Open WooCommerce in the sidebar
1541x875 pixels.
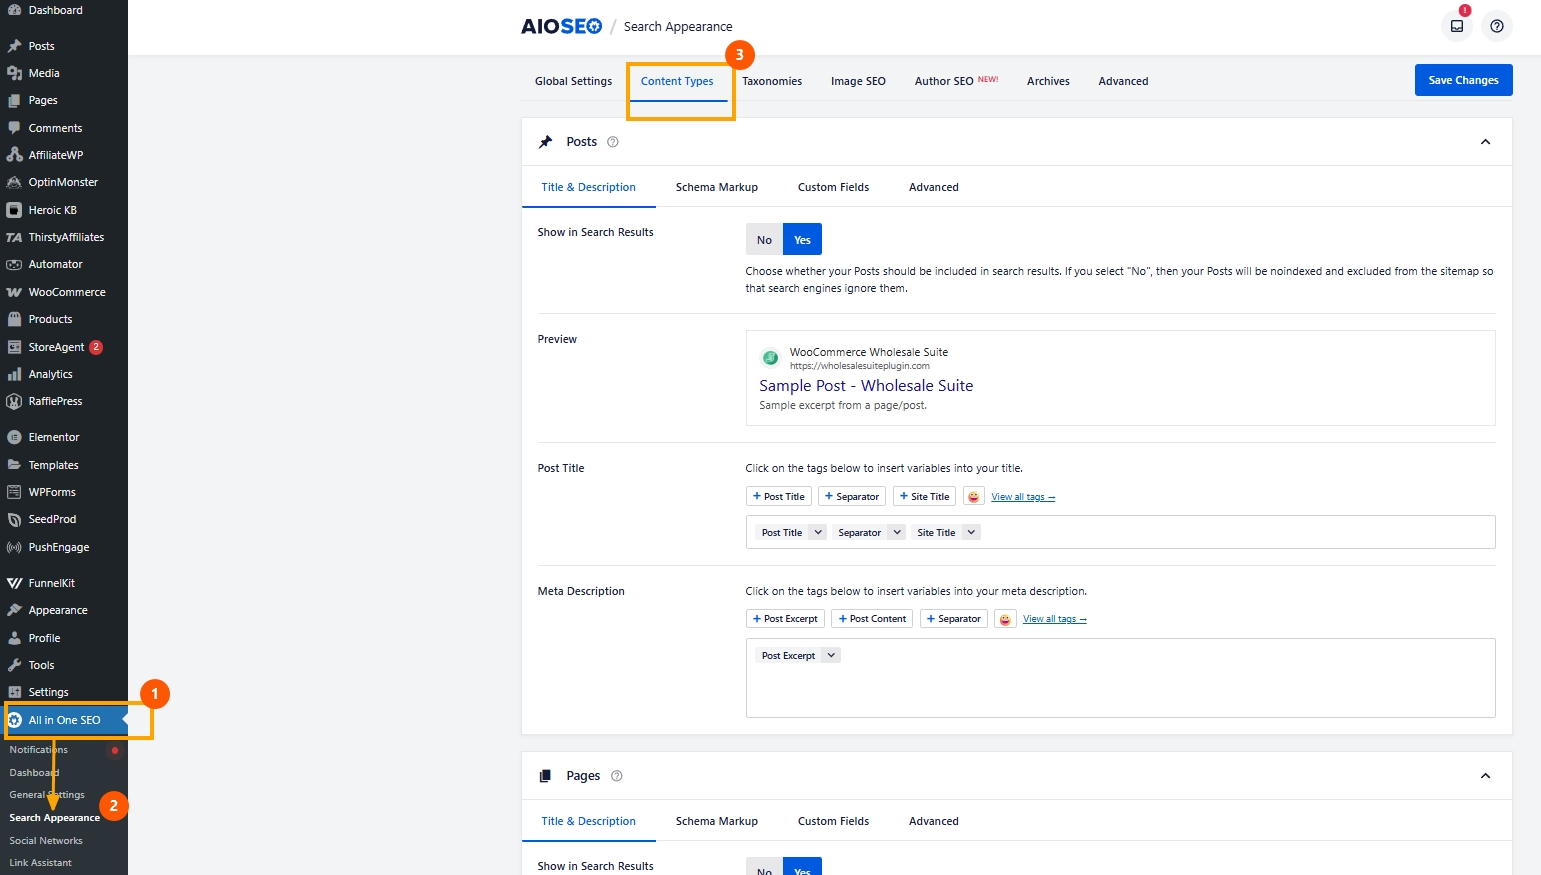pyautogui.click(x=66, y=292)
